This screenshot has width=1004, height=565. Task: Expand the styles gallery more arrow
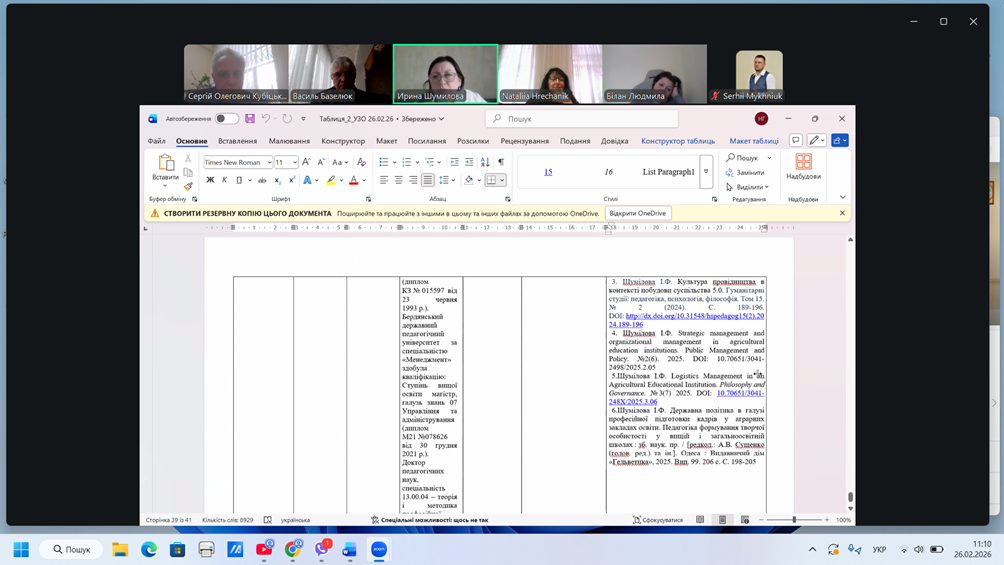pyautogui.click(x=706, y=172)
